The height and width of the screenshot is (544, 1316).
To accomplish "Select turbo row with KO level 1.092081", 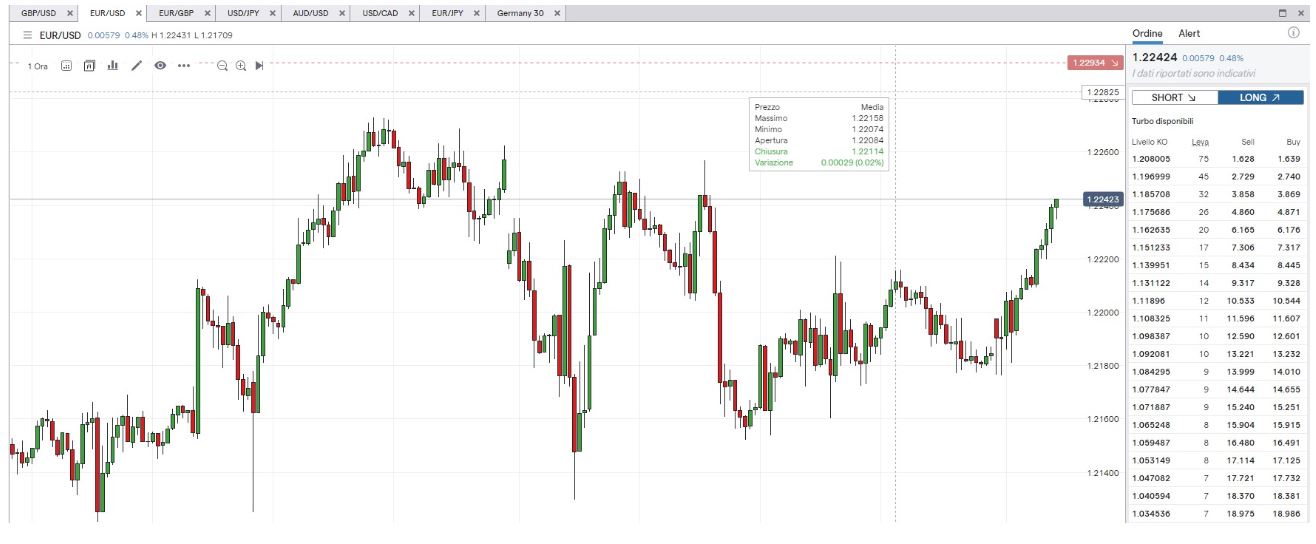I will tap(1216, 354).
